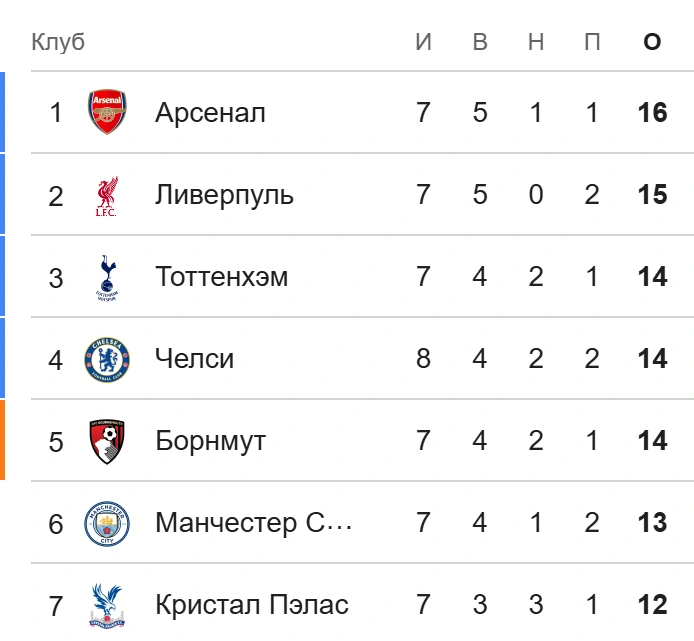Image resolution: width=694 pixels, height=641 pixels.
Task: Click the Tottenham club crest icon
Action: (x=107, y=276)
